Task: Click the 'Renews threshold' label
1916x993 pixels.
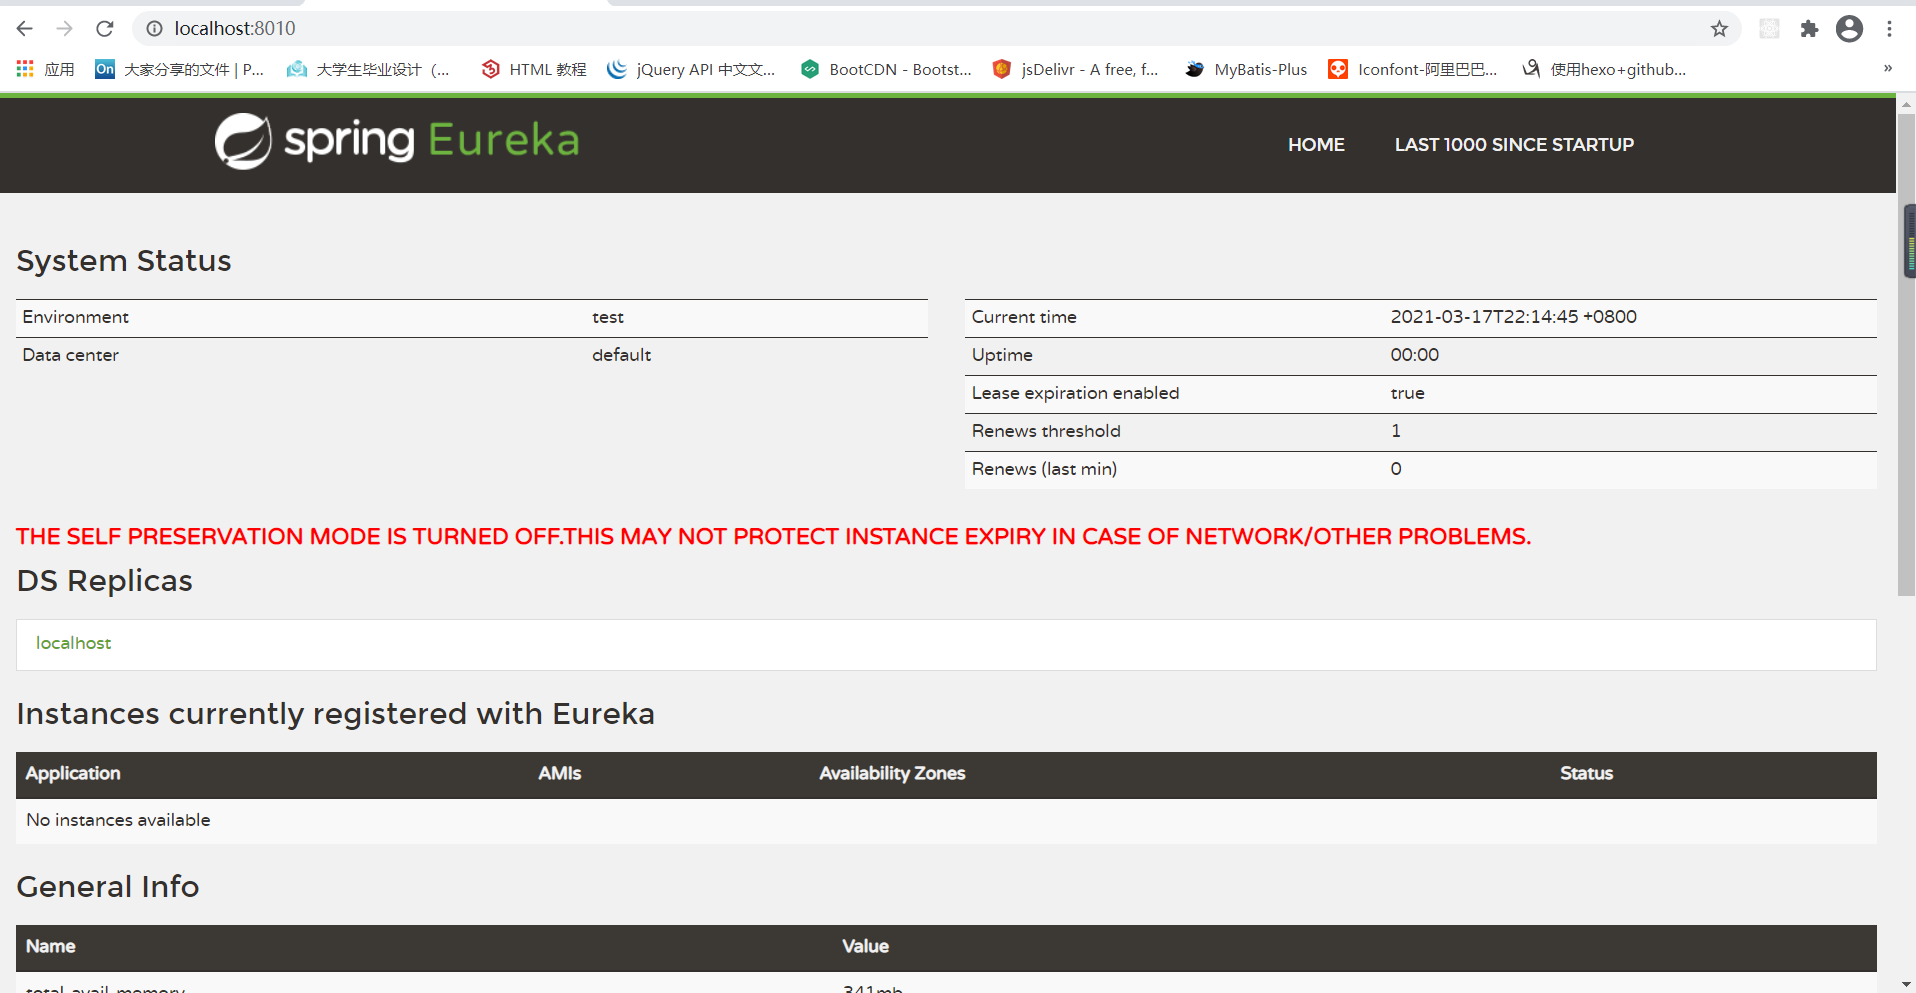Action: [x=1046, y=431]
